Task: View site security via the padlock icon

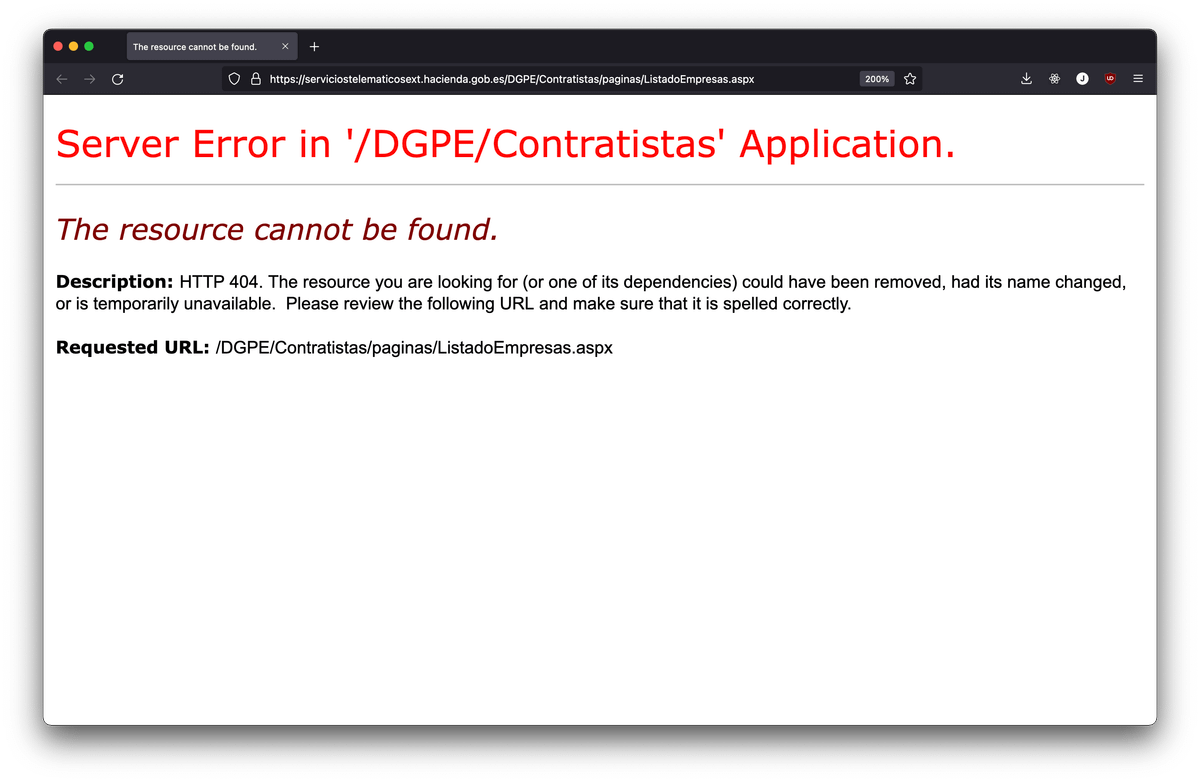Action: (x=255, y=79)
